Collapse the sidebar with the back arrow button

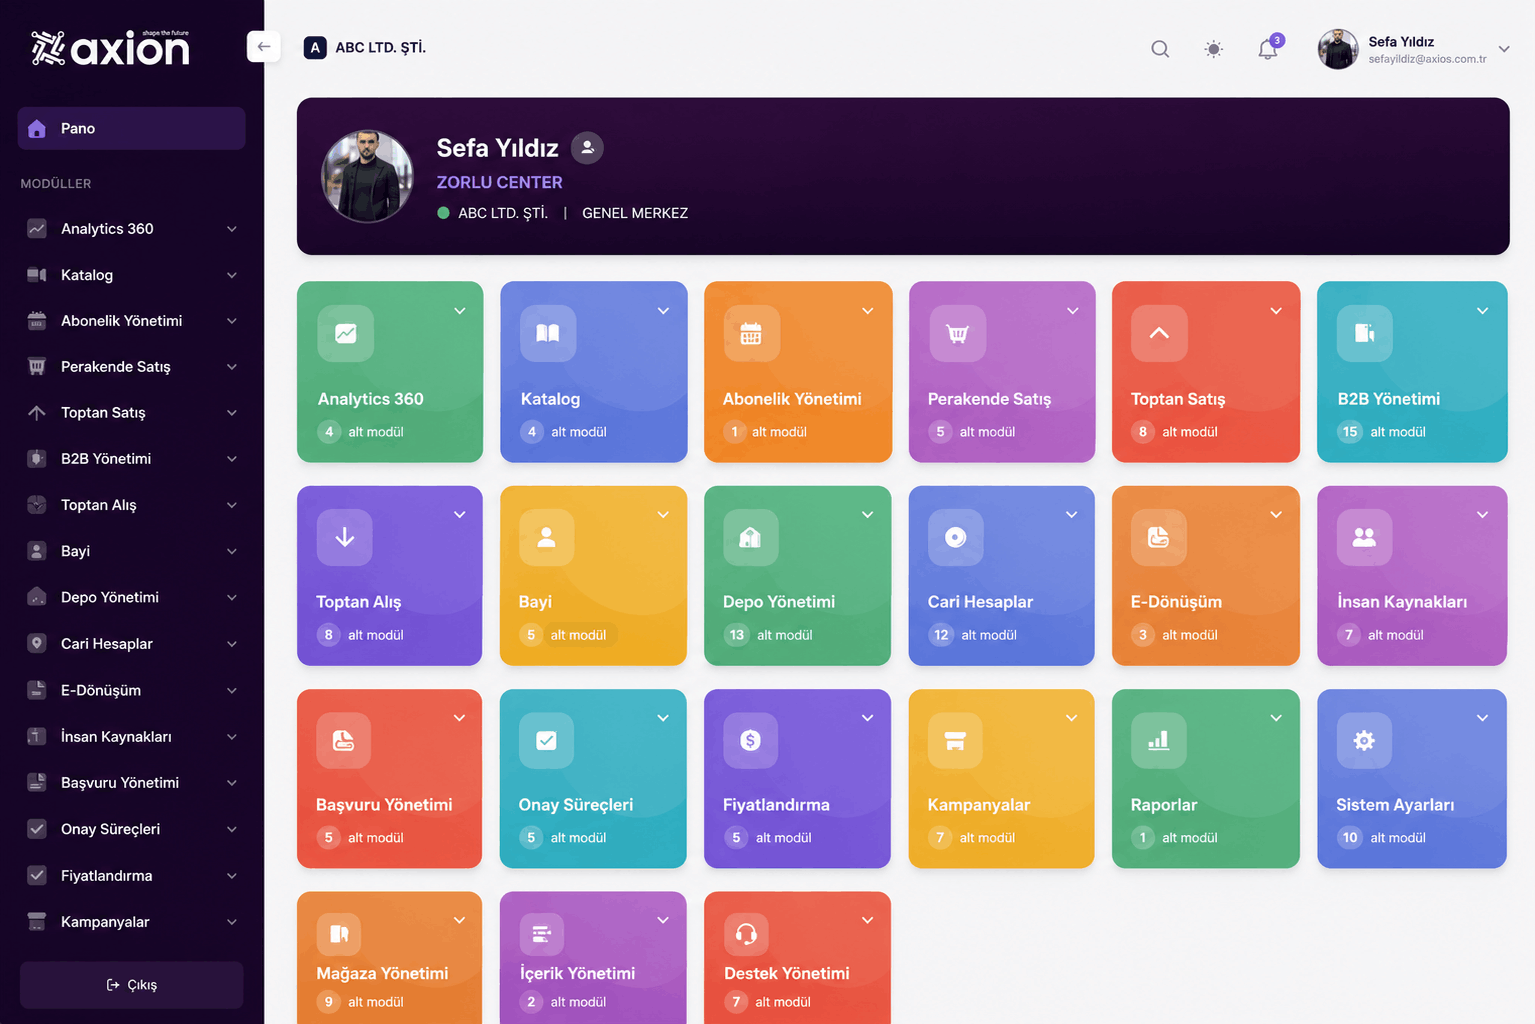(x=264, y=46)
